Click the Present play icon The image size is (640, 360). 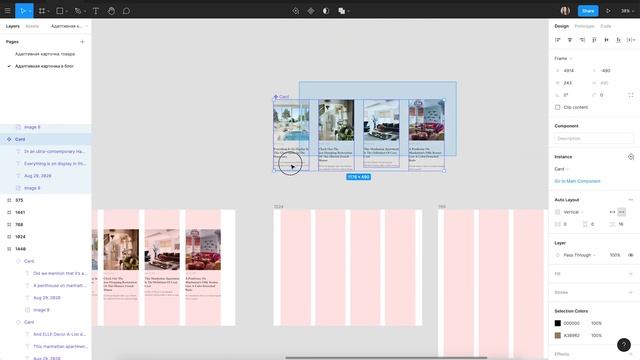608,11
